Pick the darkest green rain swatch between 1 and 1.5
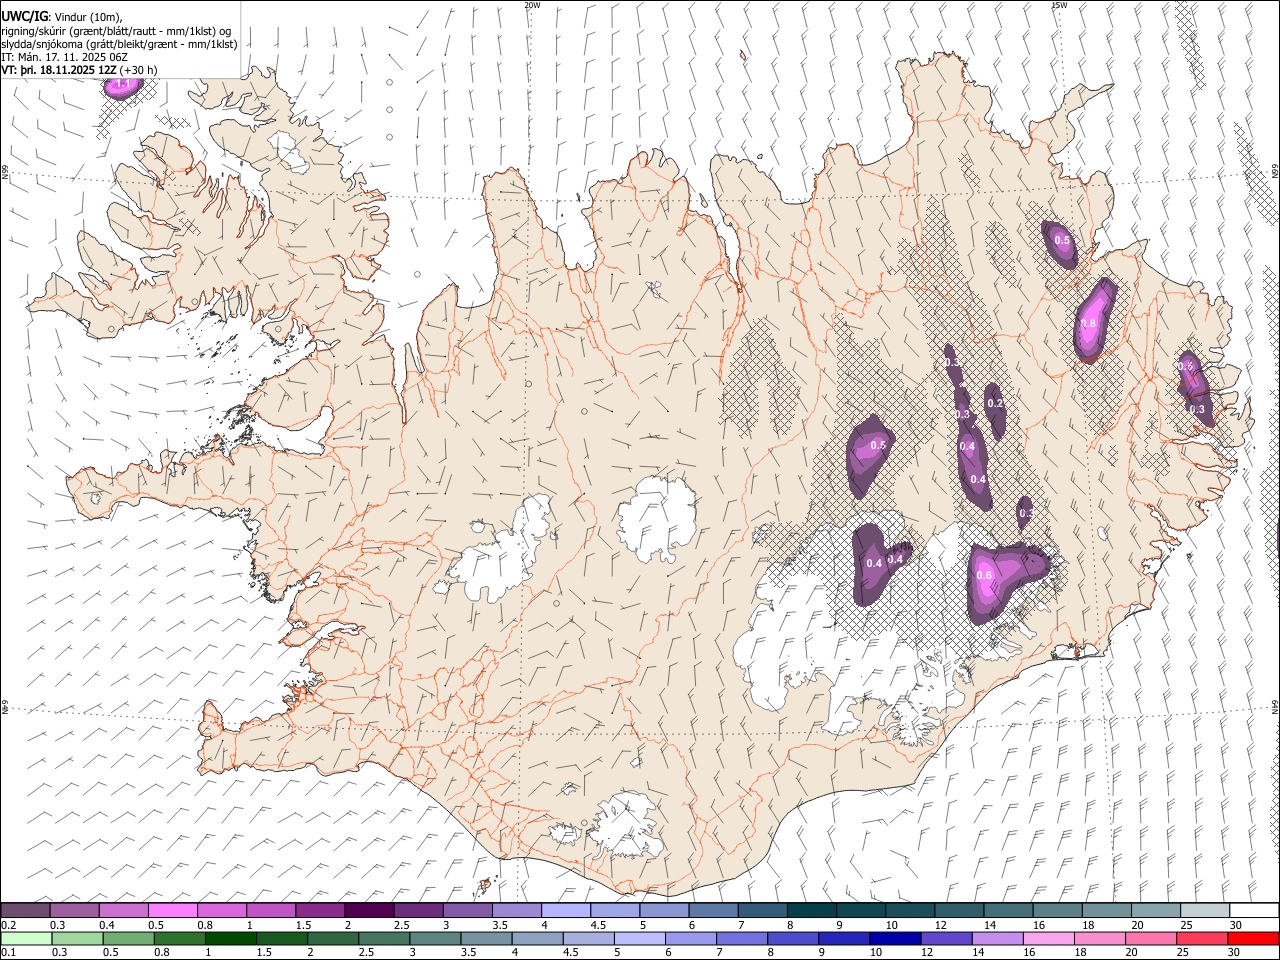This screenshot has height=960, width=1280. [x=230, y=938]
